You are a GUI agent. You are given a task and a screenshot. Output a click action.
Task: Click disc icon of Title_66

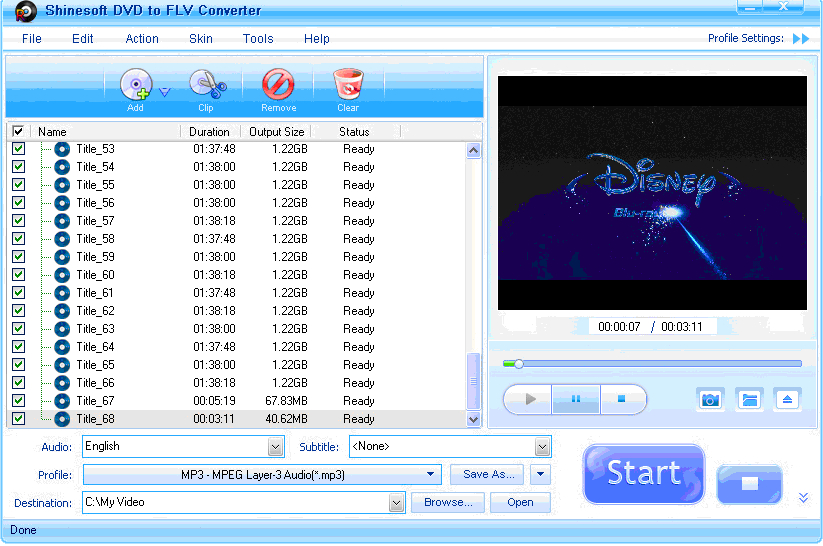tap(62, 383)
